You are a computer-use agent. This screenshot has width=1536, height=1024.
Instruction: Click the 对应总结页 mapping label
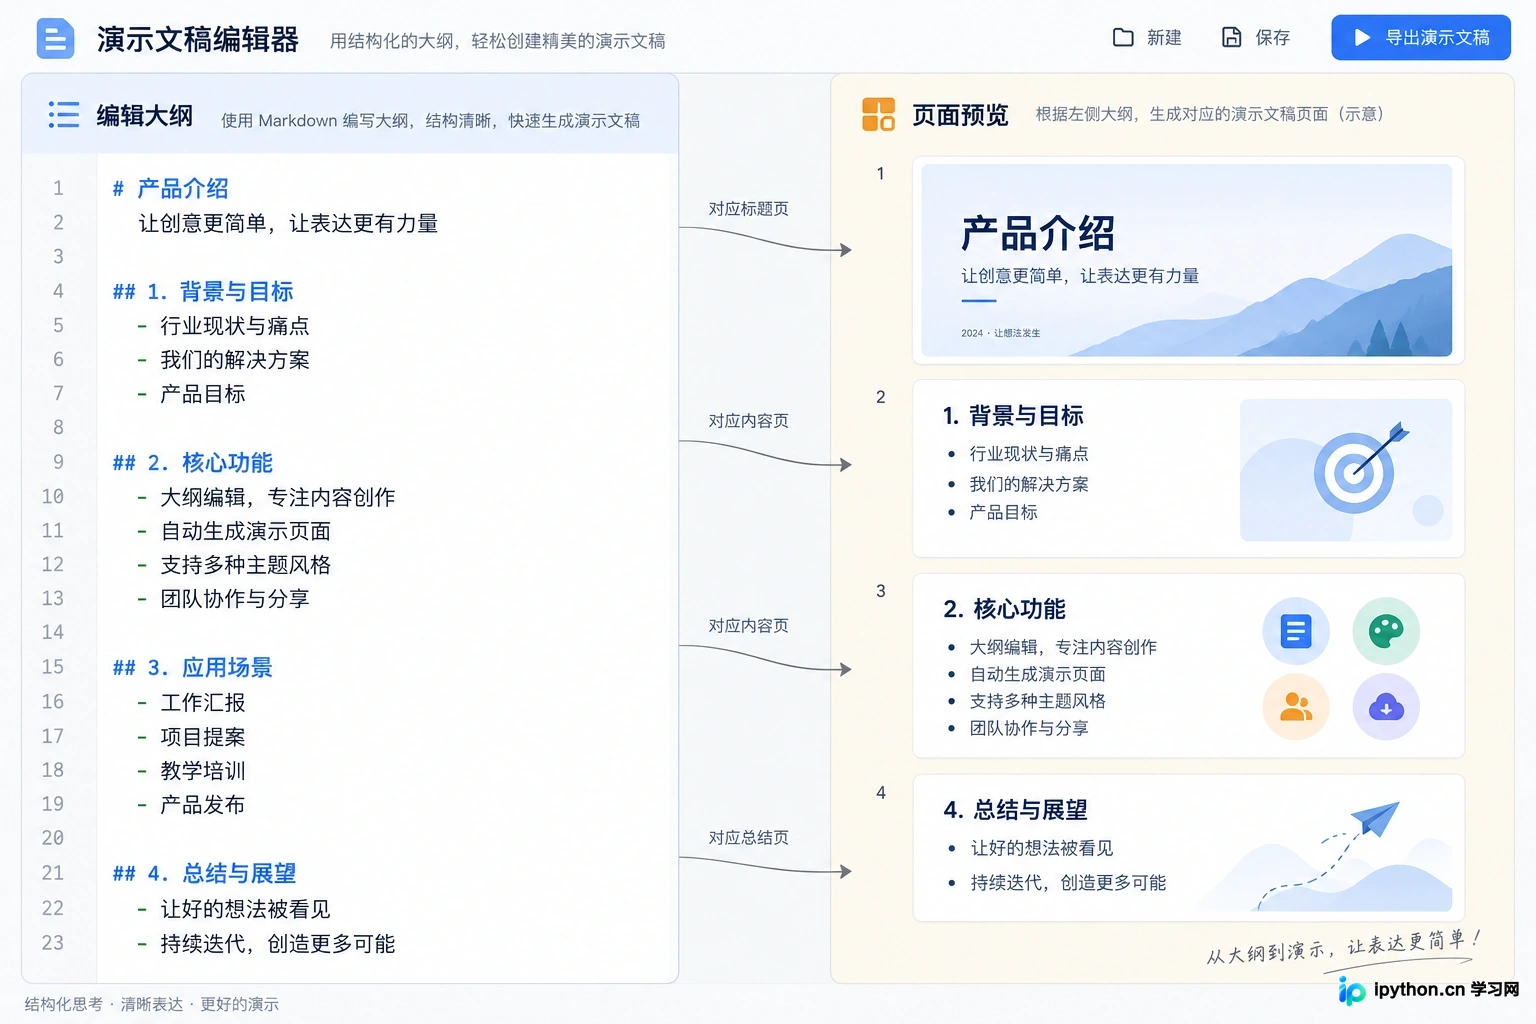pyautogui.click(x=748, y=838)
